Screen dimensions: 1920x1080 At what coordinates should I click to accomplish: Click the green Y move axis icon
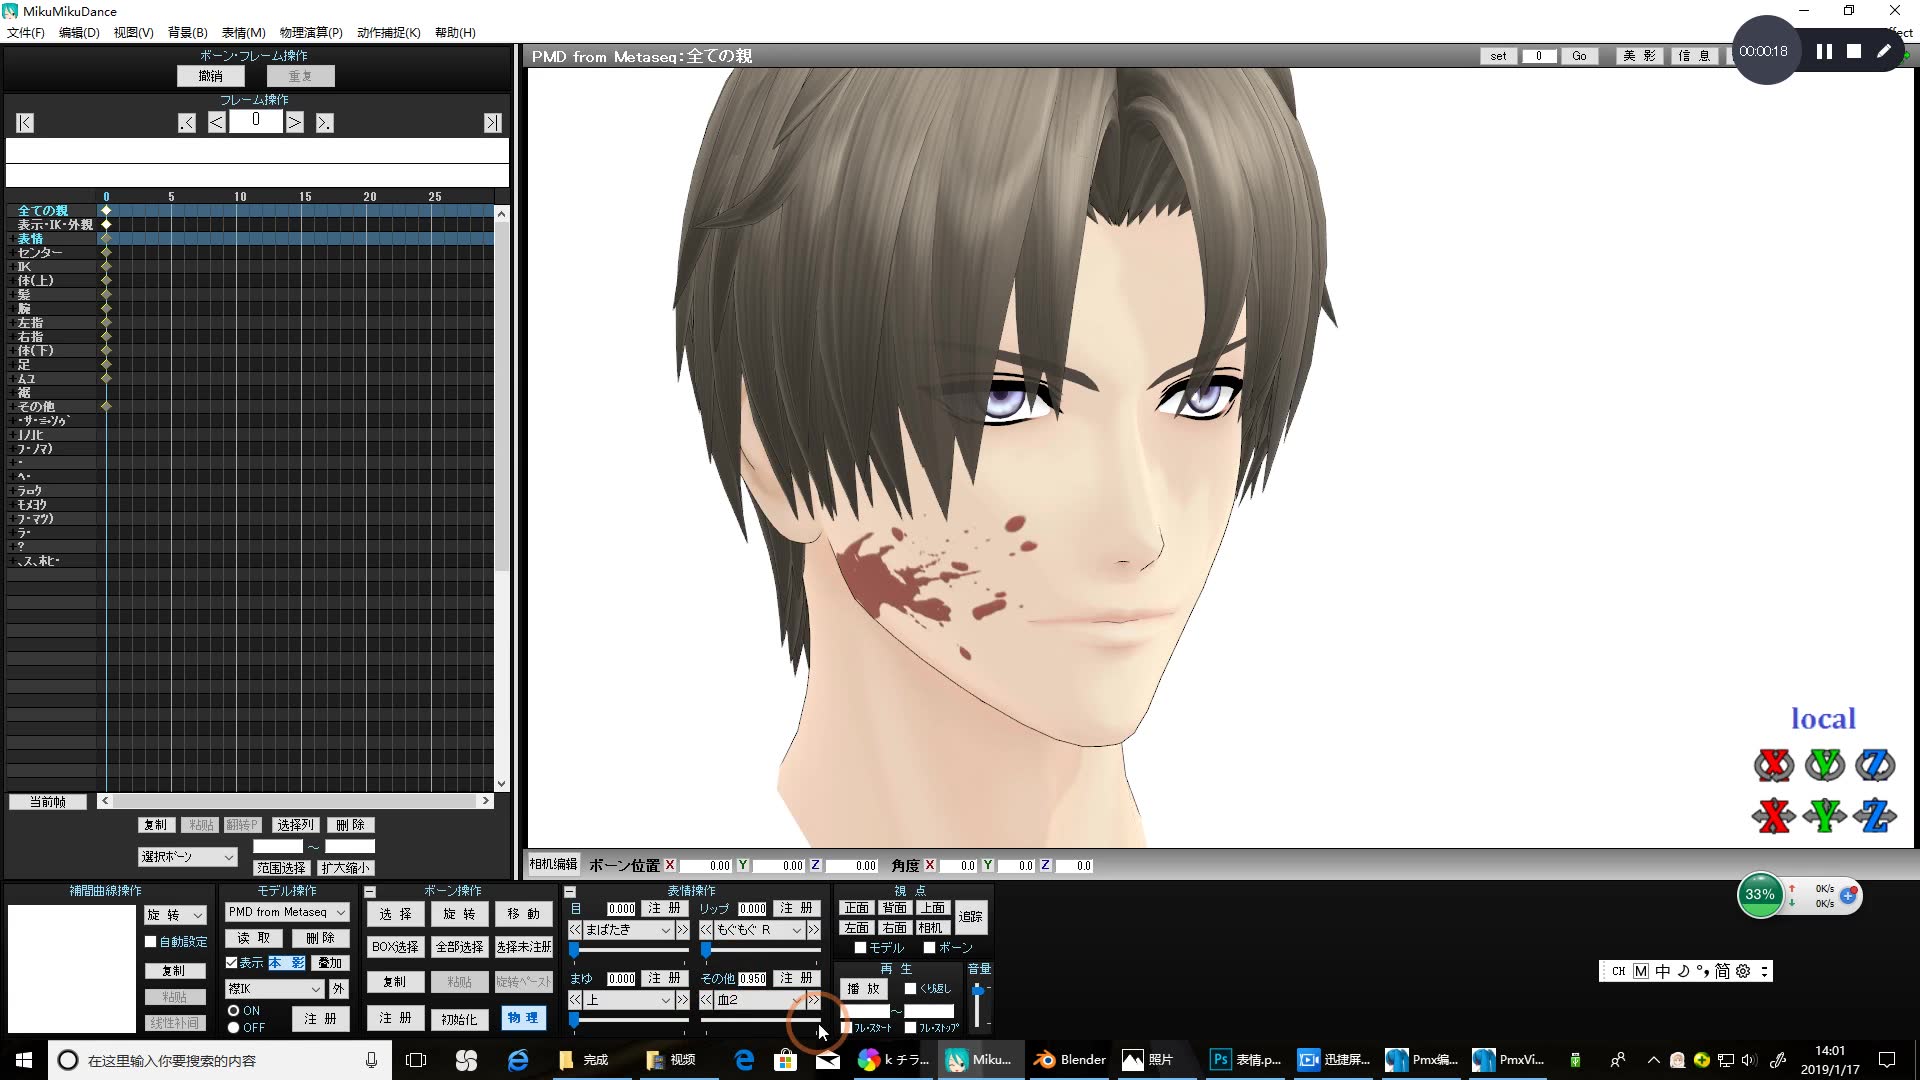tap(1825, 816)
